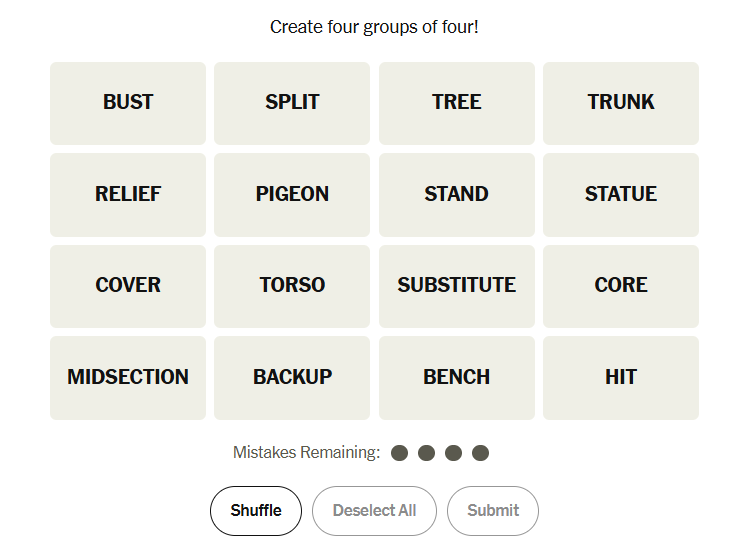Choose the MIDSECTION tile
The image size is (753, 557).
128,378
